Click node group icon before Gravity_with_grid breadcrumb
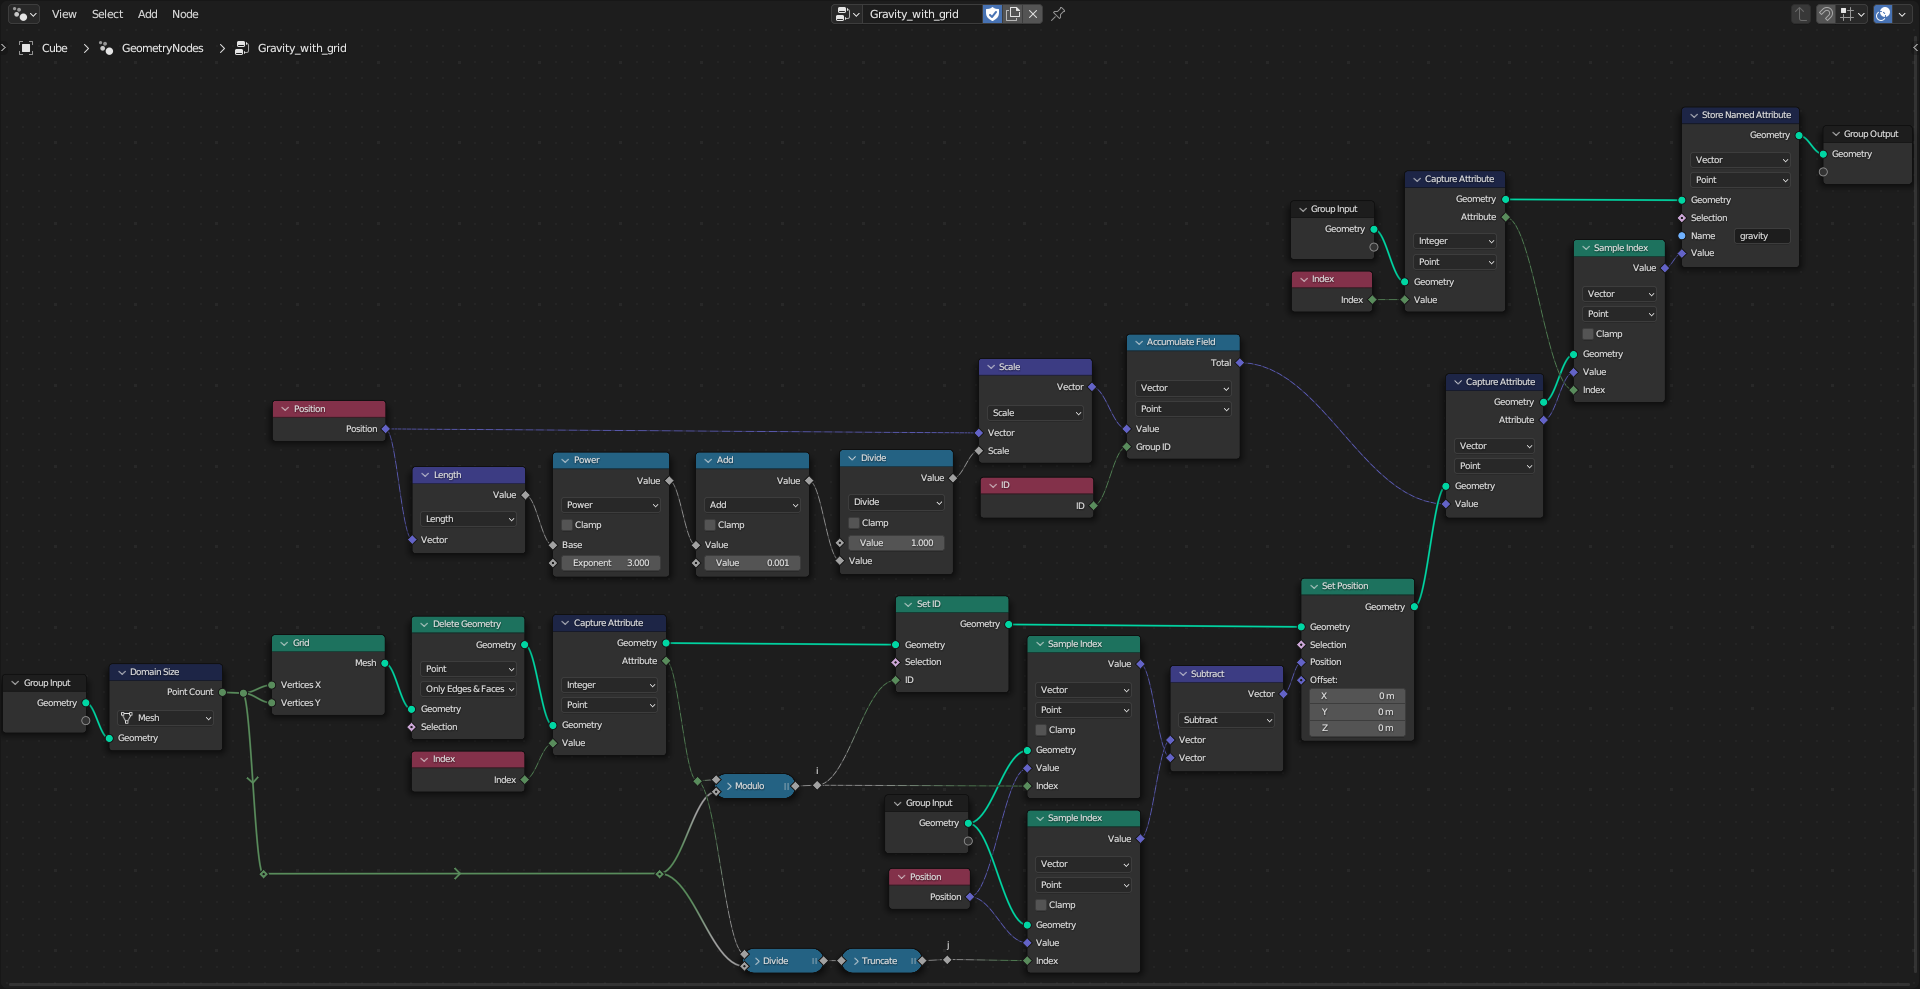This screenshot has height=989, width=1920. [242, 48]
